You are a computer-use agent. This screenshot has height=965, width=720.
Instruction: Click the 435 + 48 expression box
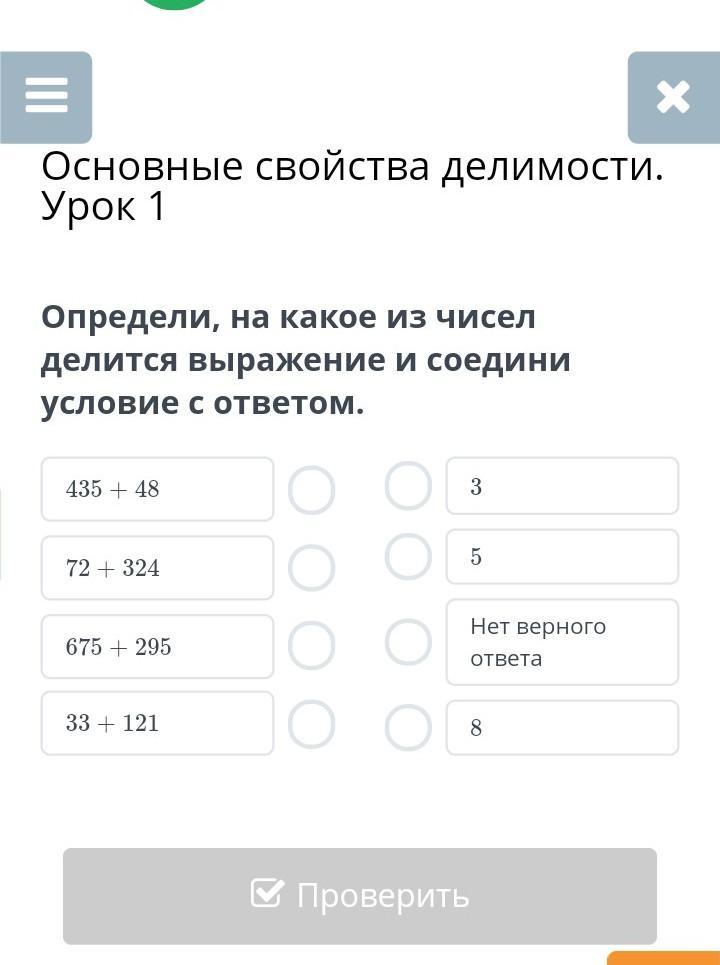(x=158, y=489)
